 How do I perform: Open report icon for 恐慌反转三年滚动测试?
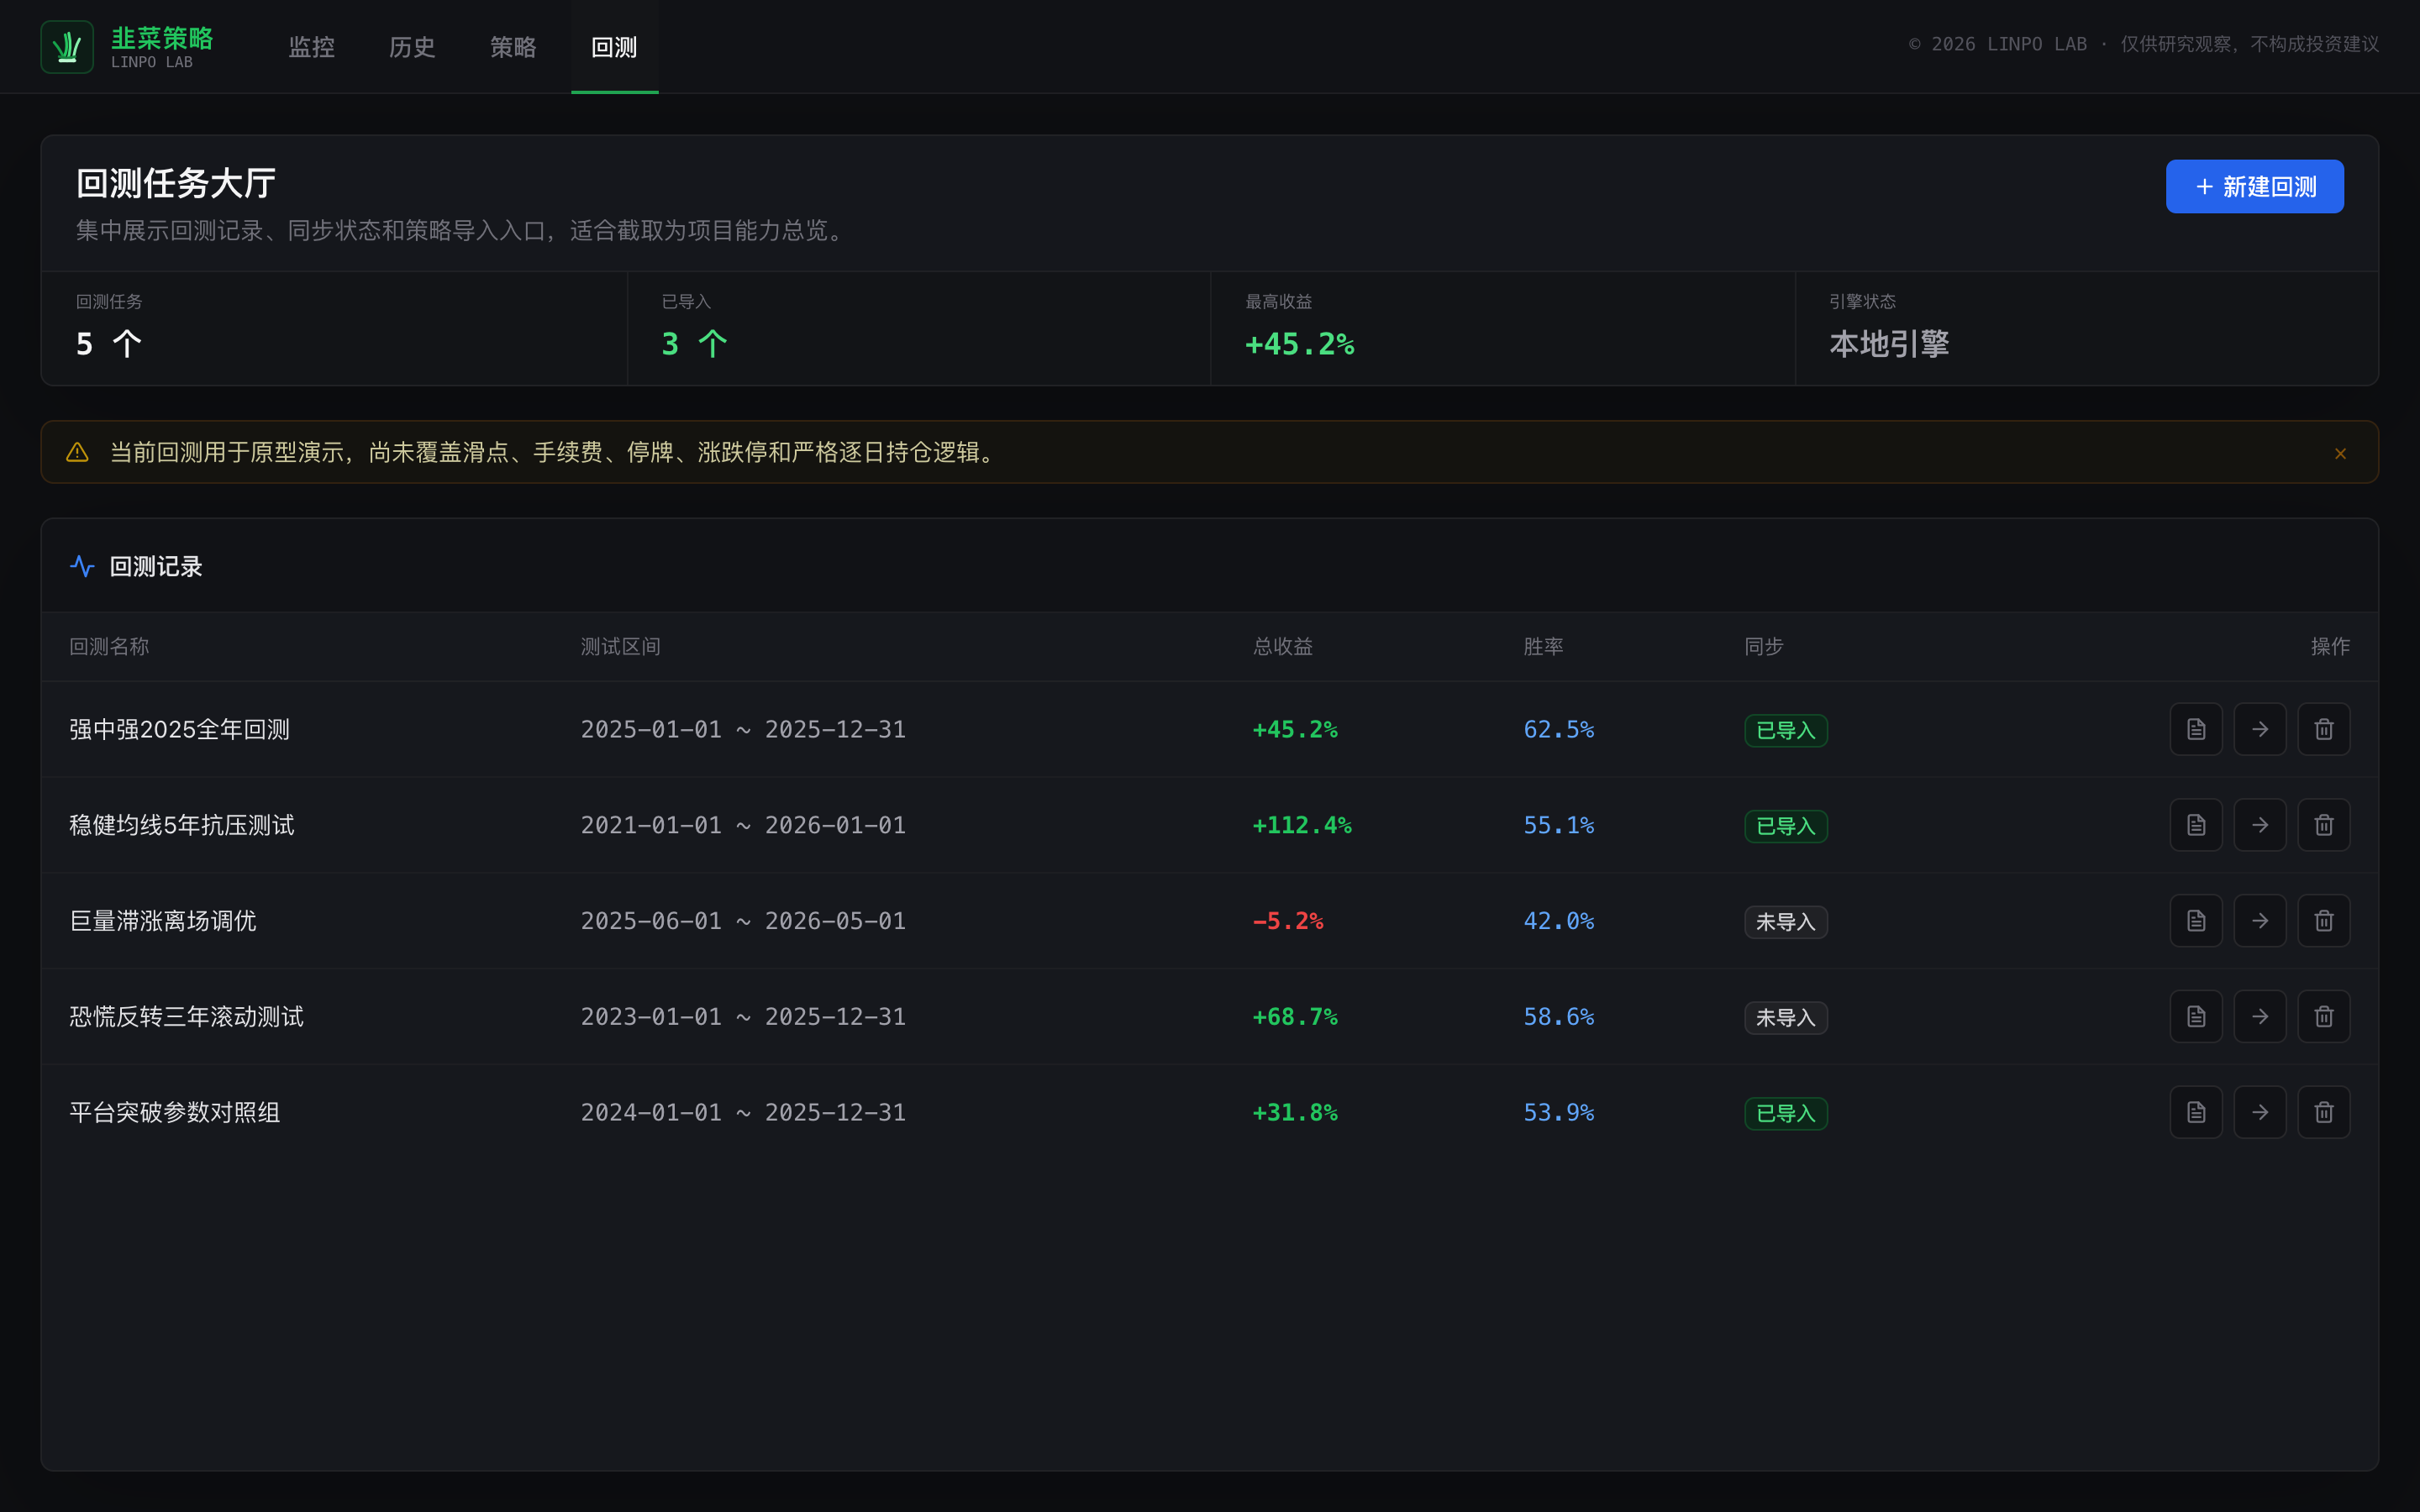tap(2196, 1017)
